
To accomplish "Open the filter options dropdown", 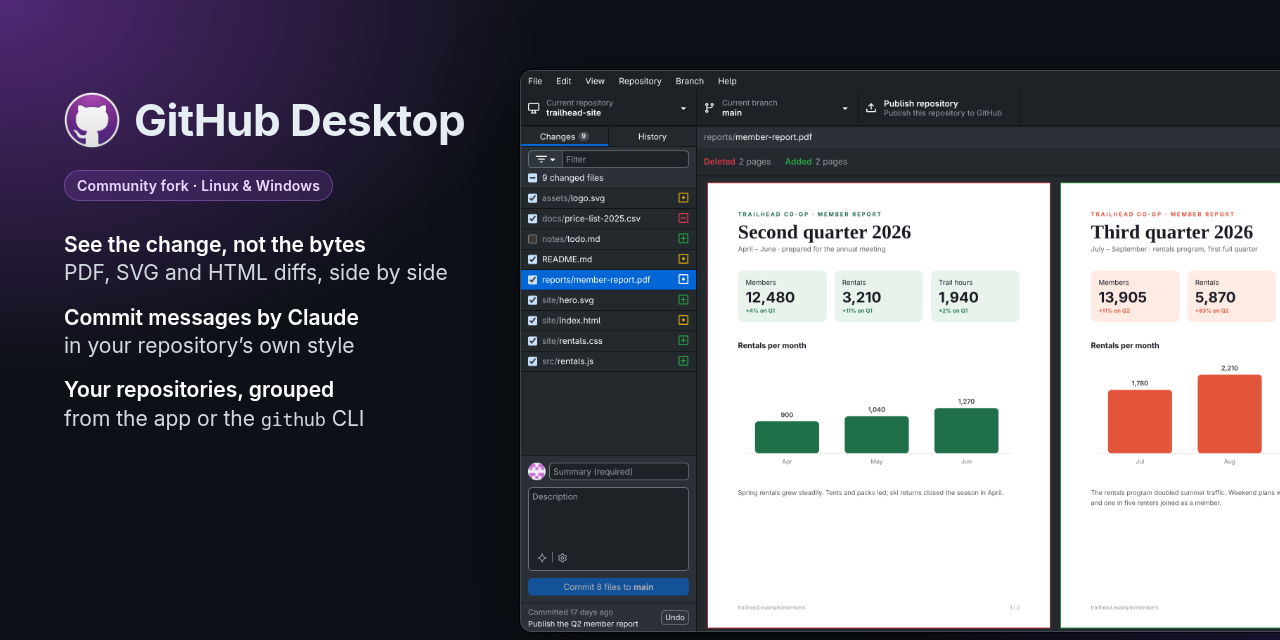I will click(x=545, y=159).
